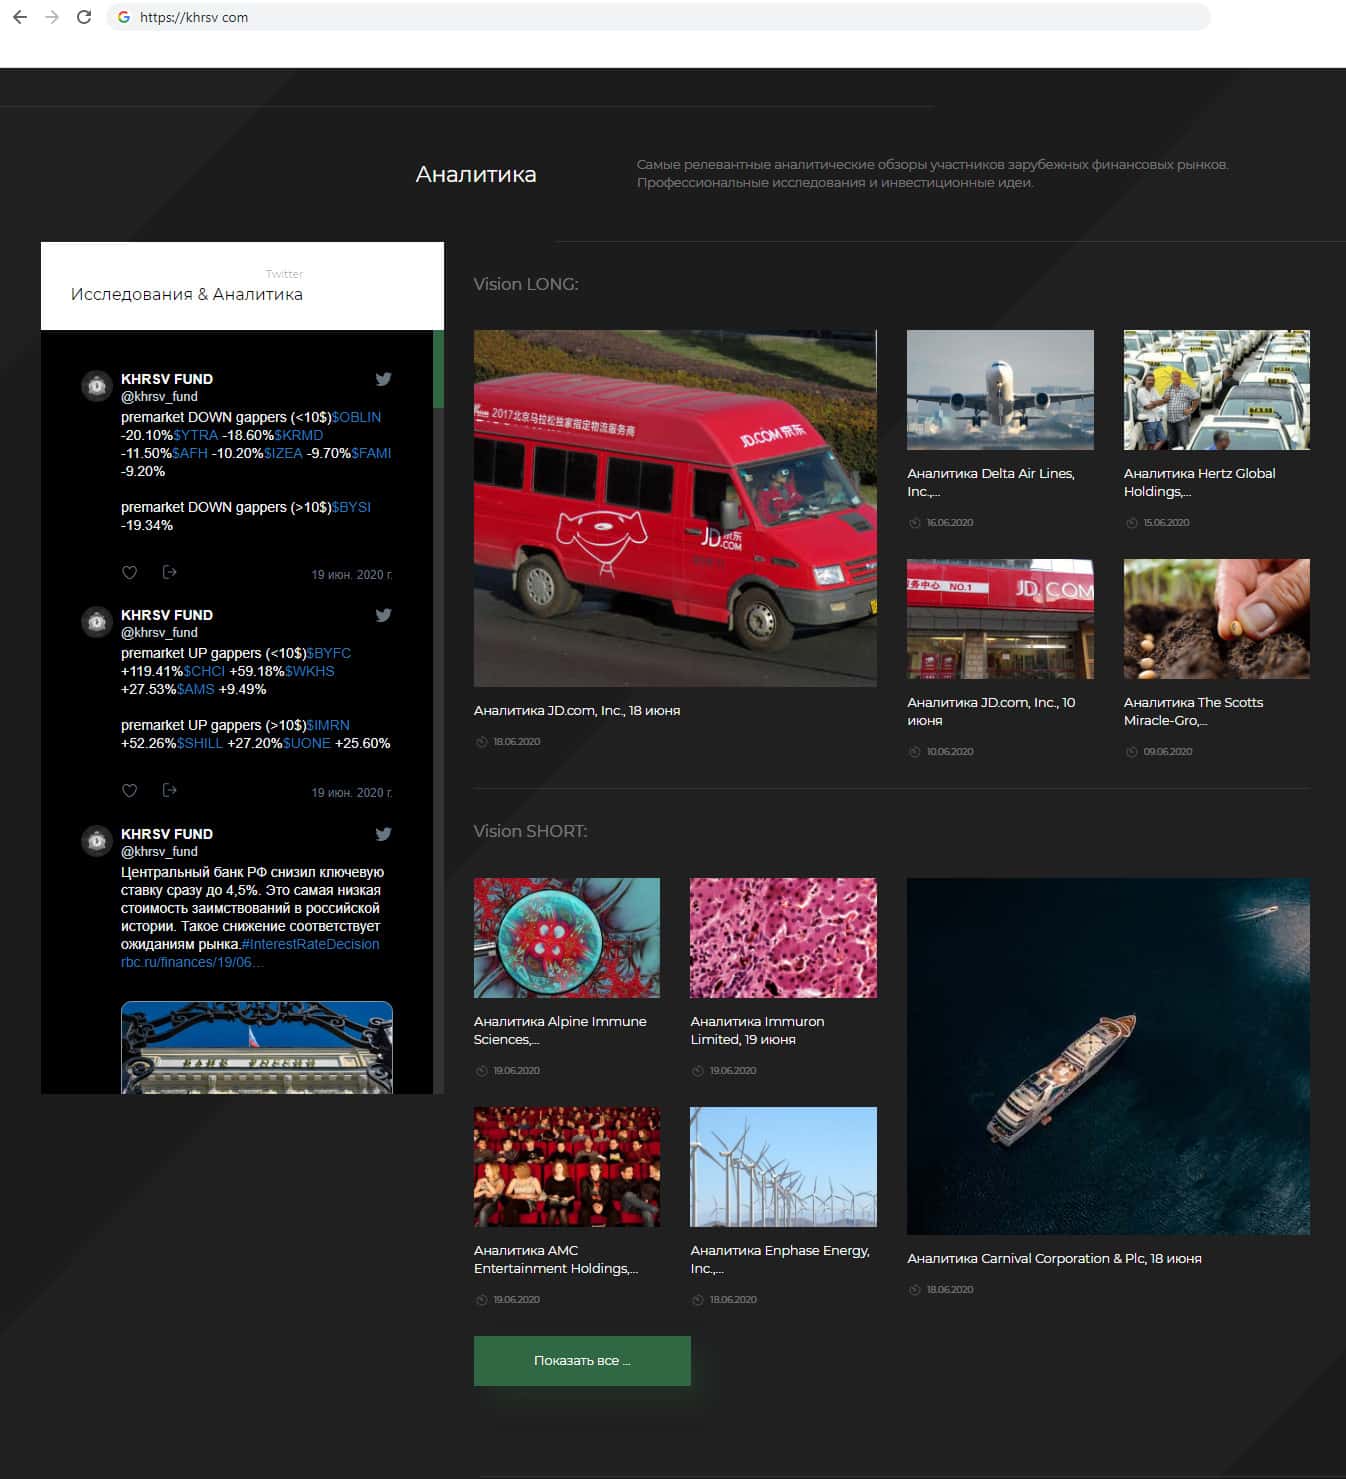Like the premarket DOWN gappers tweet
This screenshot has height=1479, width=1346.
coord(129,573)
